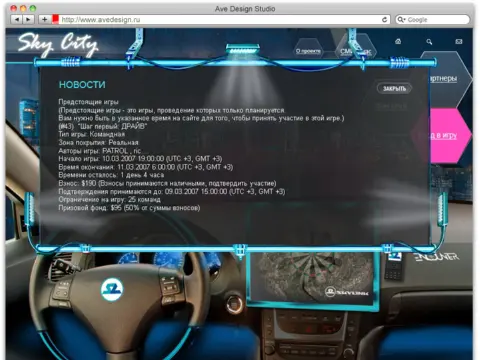Screen dimensions: 480x360
Task: Click the 'Взнос: $190' line
Action: (167, 183)
